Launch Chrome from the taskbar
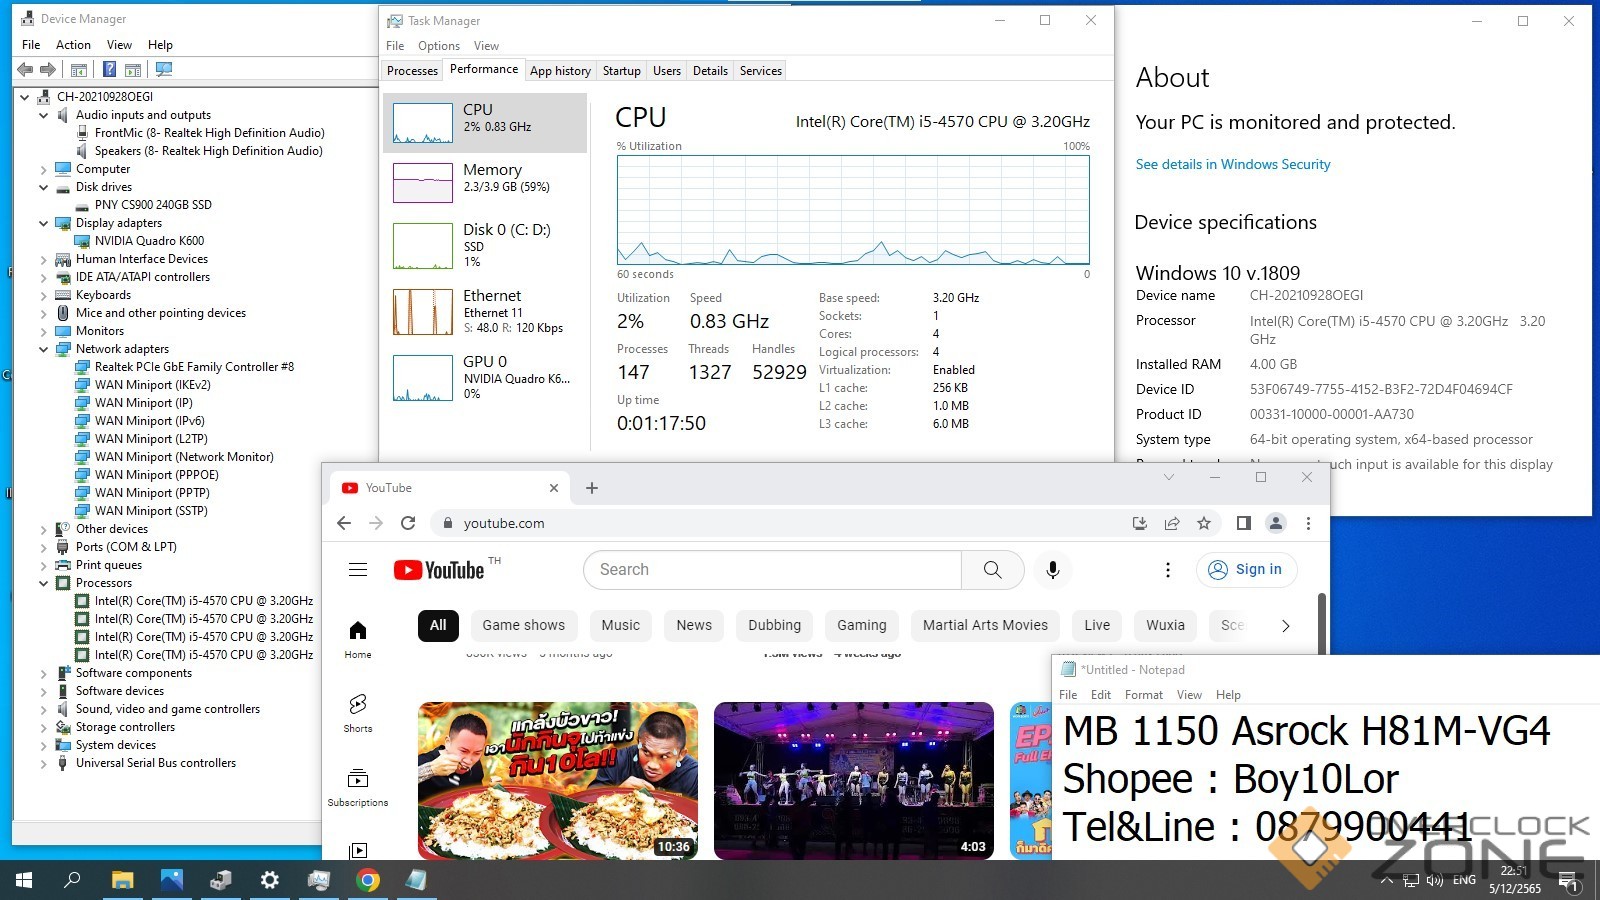 point(368,880)
